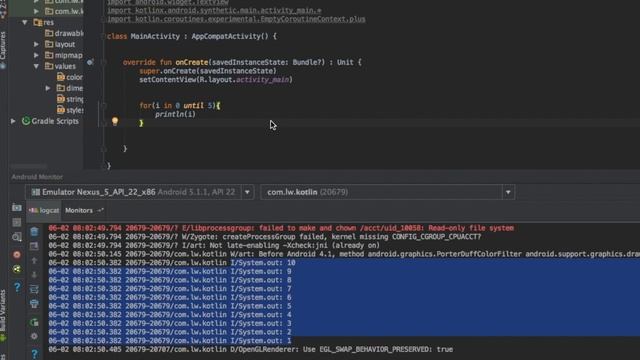The height and width of the screenshot is (360, 640).
Task: Collapse the values folder
Action: [x=36, y=66]
